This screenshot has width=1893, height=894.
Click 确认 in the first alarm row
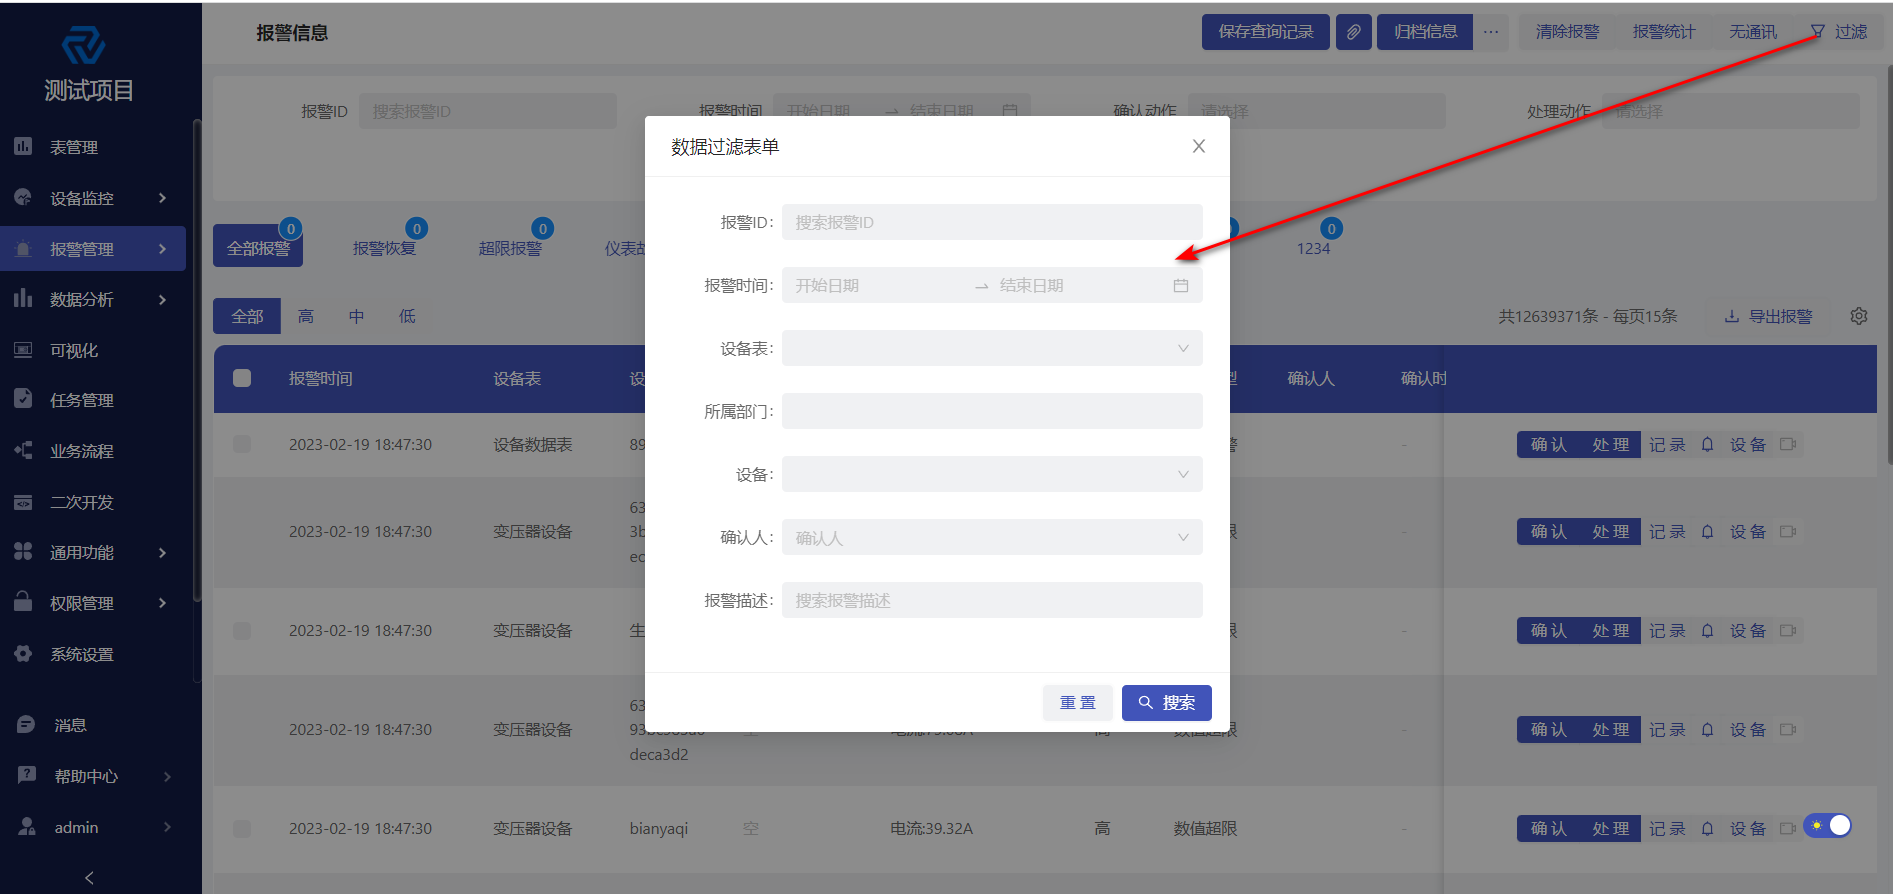[x=1548, y=444]
